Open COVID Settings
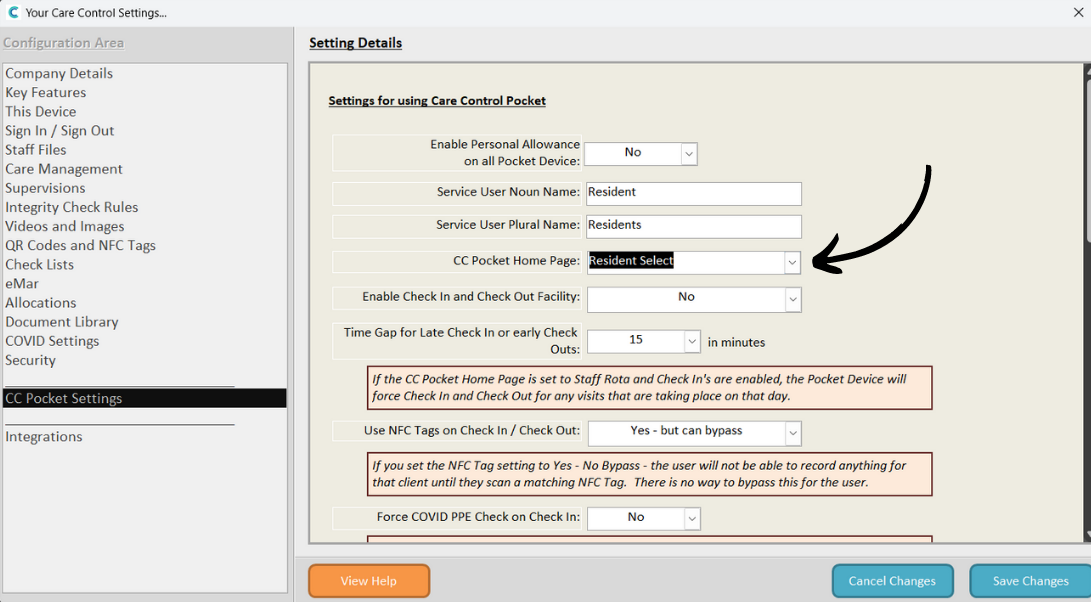Viewport: 1091px width, 602px height. pyautogui.click(x=52, y=341)
